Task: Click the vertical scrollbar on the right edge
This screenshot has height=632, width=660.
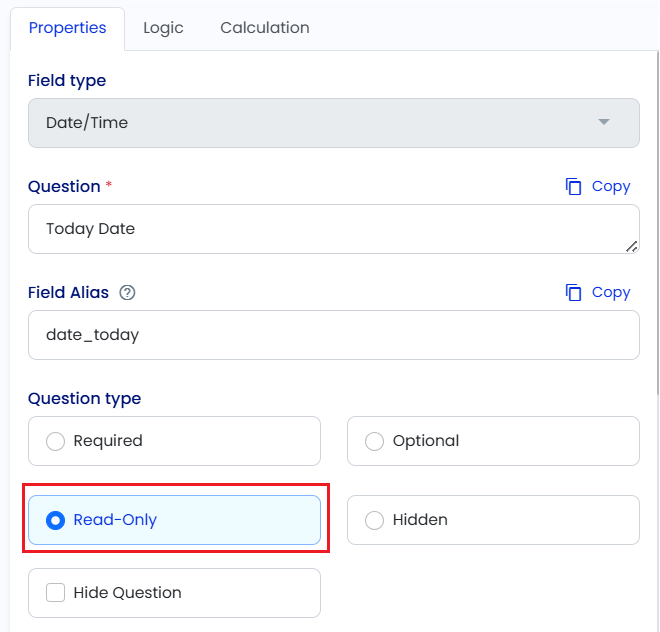Action: pos(657,223)
